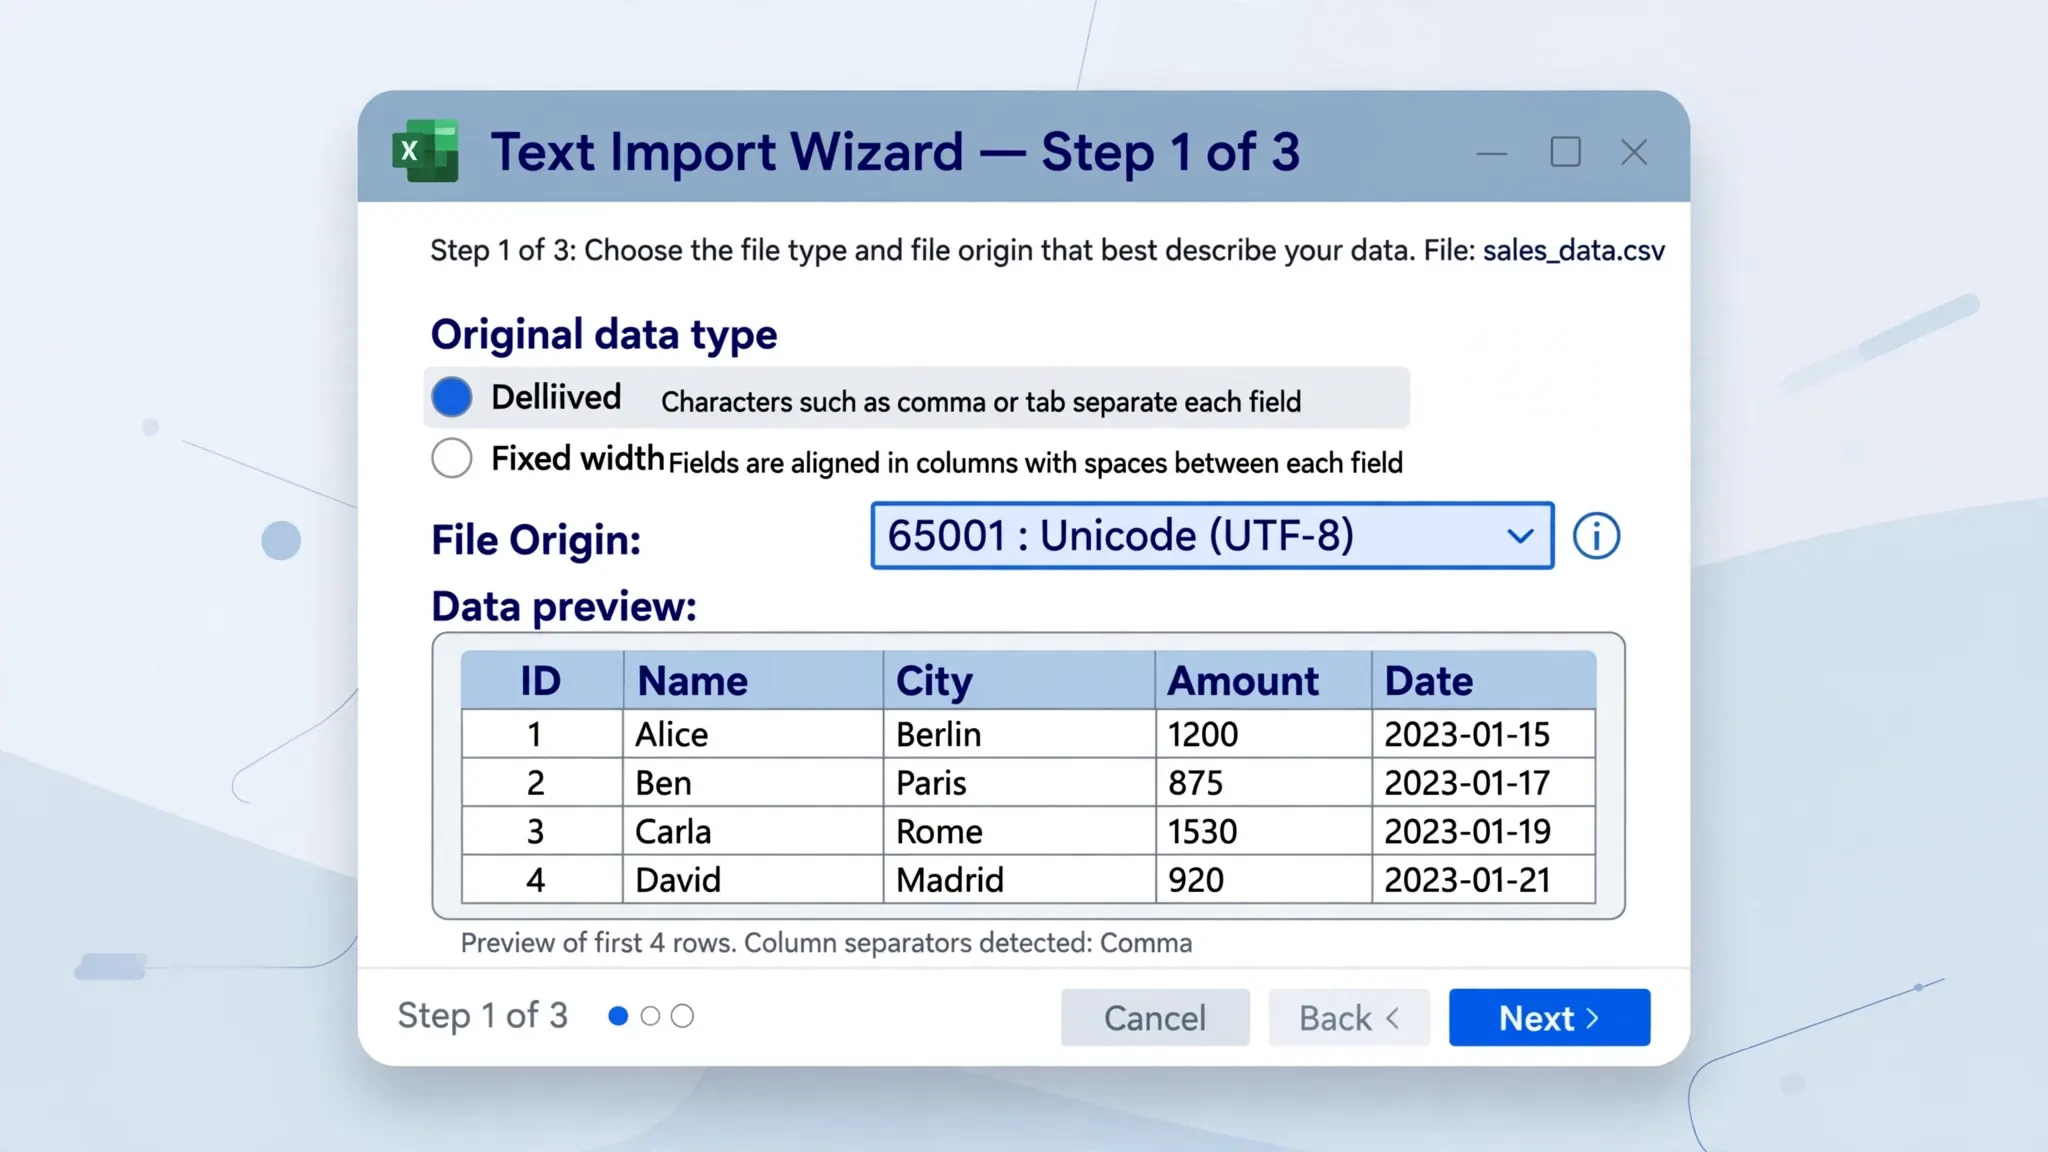The height and width of the screenshot is (1152, 2048).
Task: Go to the next wizard step
Action: tap(1549, 1017)
